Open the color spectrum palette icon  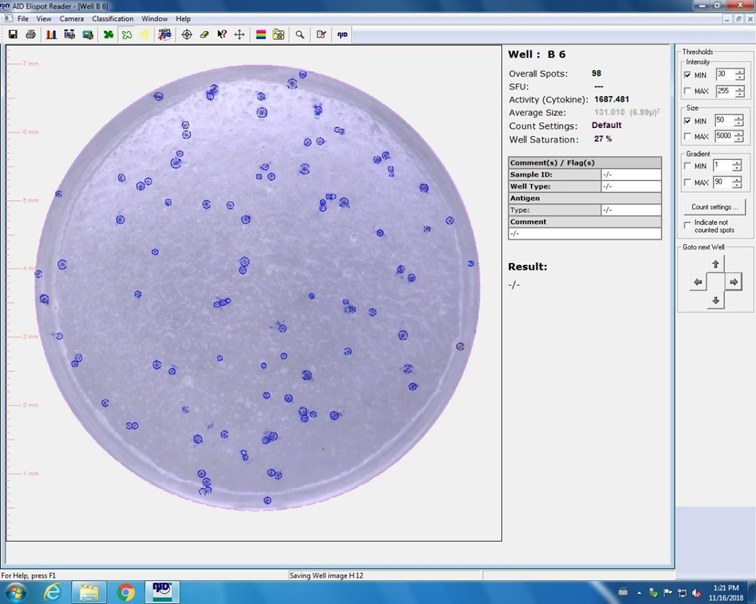(x=261, y=34)
